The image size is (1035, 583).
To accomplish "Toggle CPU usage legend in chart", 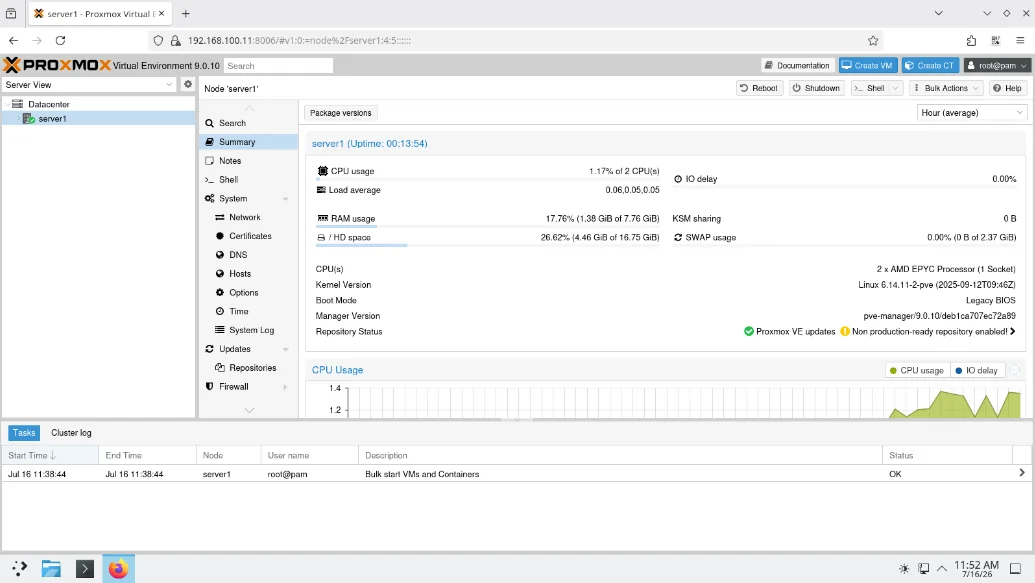I will pyautogui.click(x=917, y=370).
